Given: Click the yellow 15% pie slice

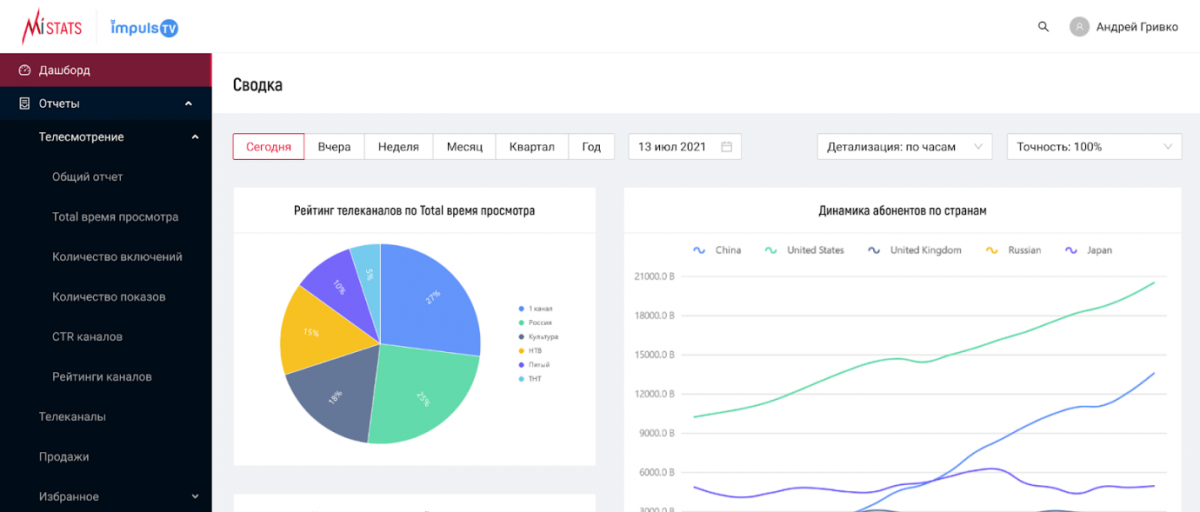Looking at the screenshot, I should pos(313,331).
